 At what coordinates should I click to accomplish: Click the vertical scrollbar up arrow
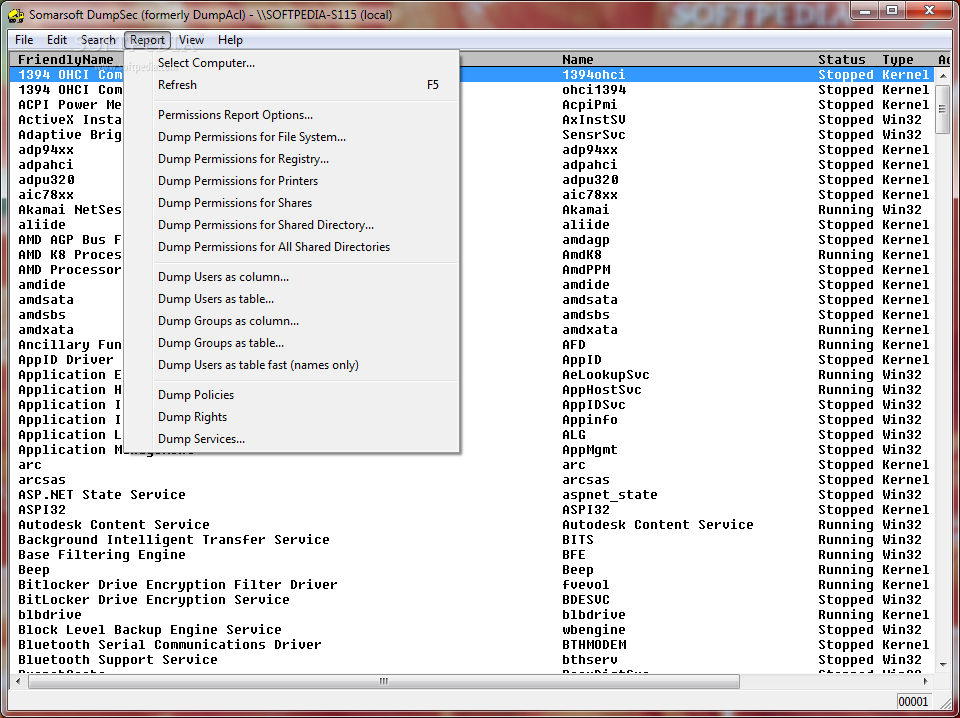tap(942, 75)
